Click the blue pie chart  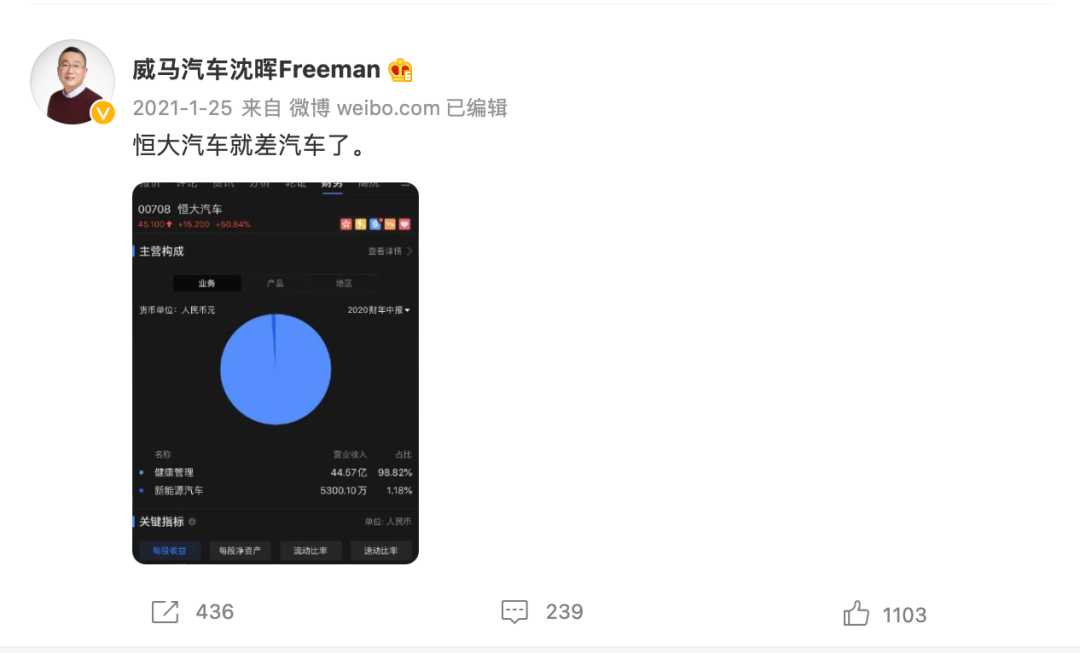pos(276,369)
